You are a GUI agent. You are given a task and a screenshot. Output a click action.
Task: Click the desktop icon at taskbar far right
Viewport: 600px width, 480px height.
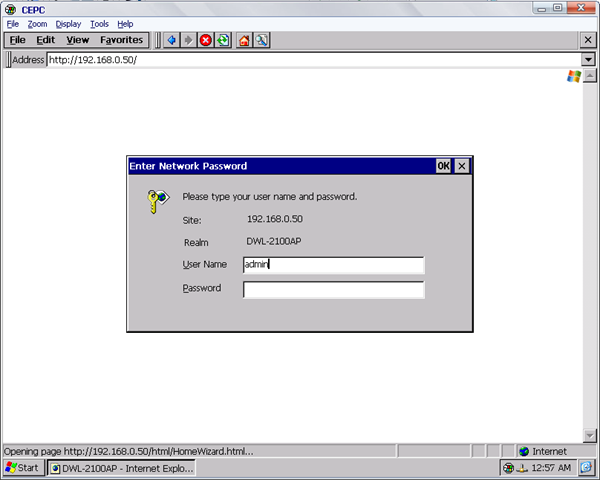[587, 468]
